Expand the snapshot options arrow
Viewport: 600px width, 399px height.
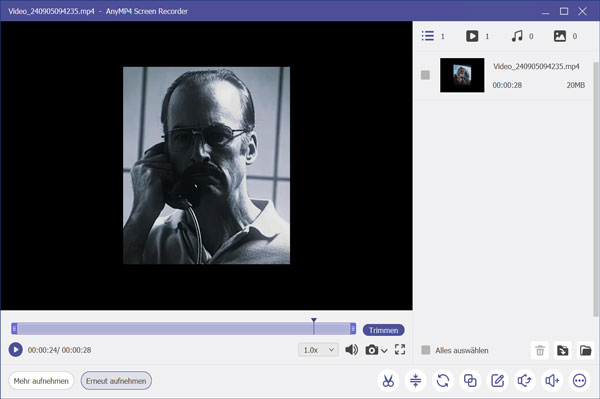(x=384, y=350)
